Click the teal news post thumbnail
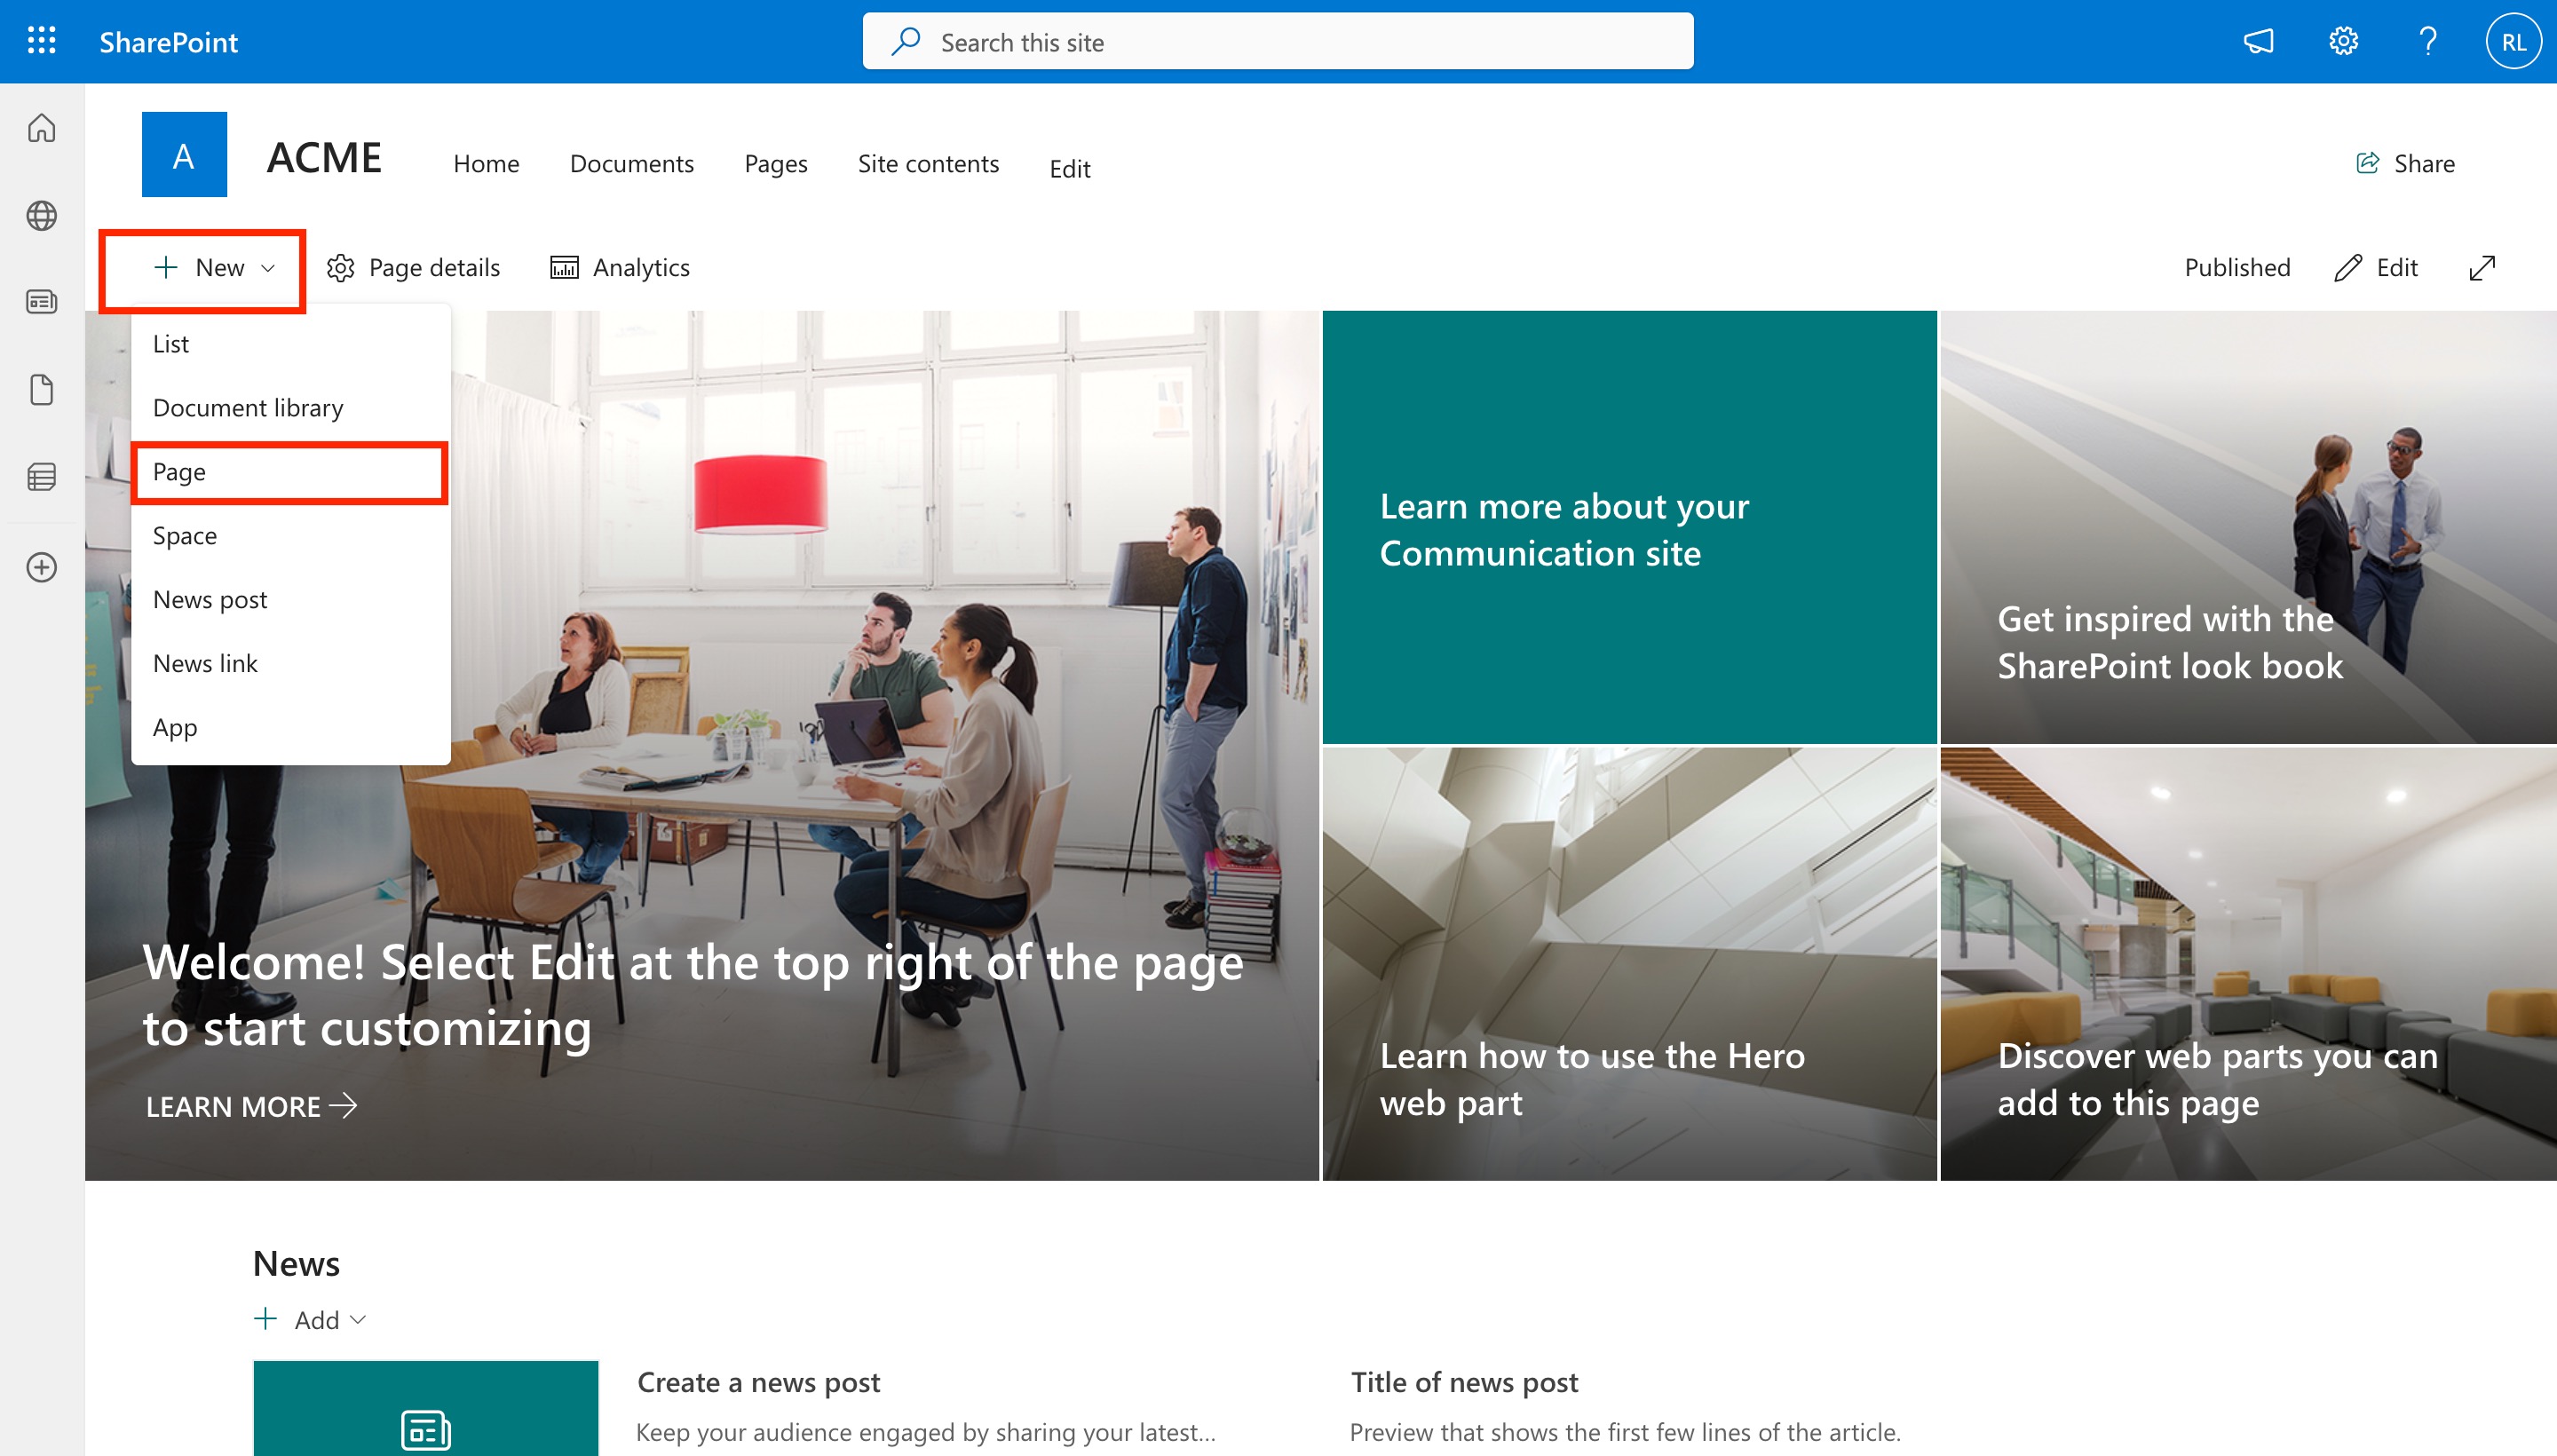2557x1456 pixels. click(x=426, y=1408)
